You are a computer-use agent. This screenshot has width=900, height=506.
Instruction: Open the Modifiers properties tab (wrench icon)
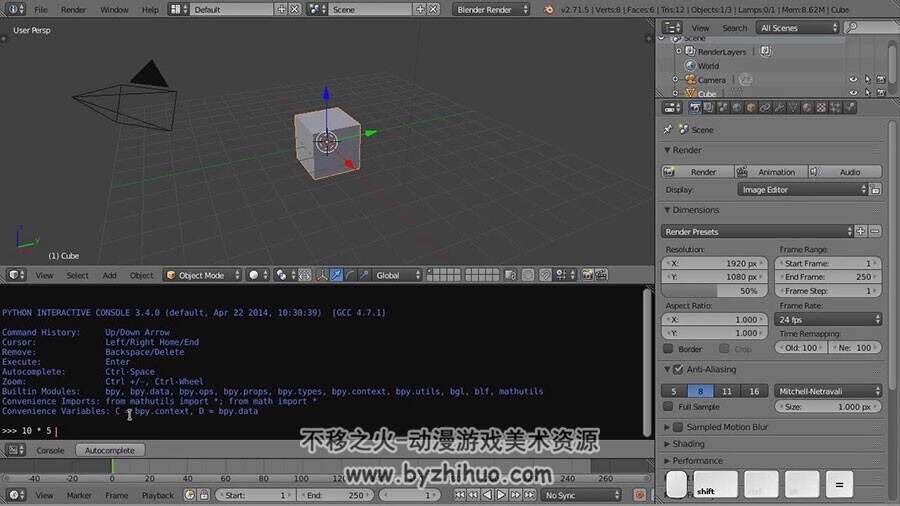779,107
